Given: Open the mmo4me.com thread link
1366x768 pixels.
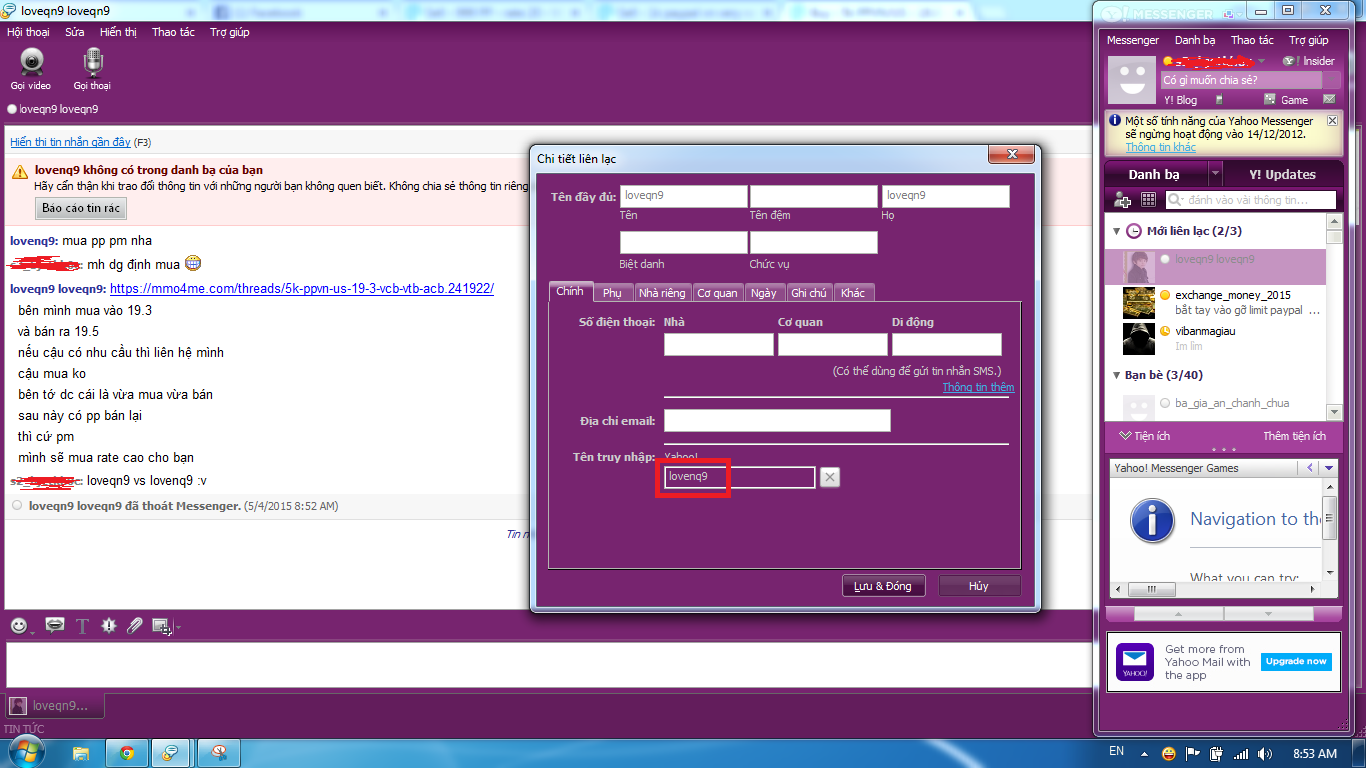Looking at the screenshot, I should [x=302, y=289].
